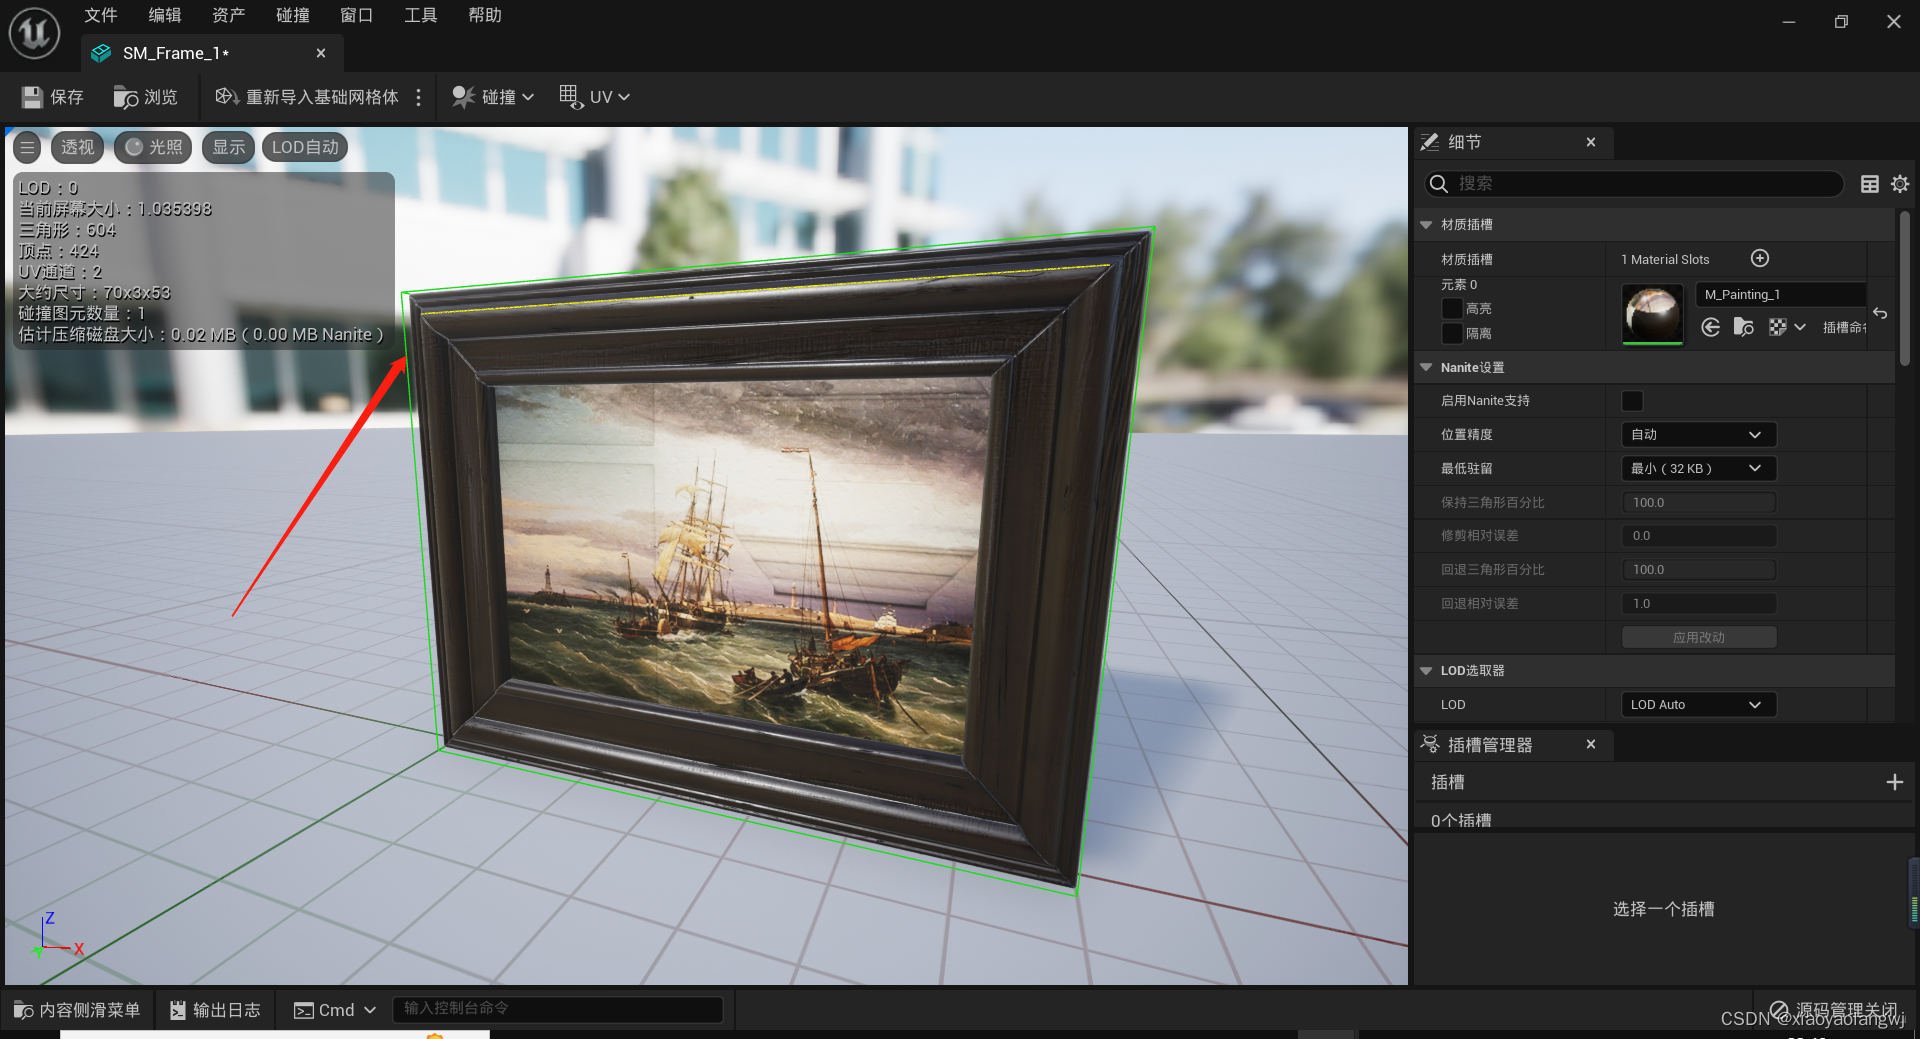Collapse the LOD选取器 section
Screen dimensions: 1920x1039
(1426, 671)
